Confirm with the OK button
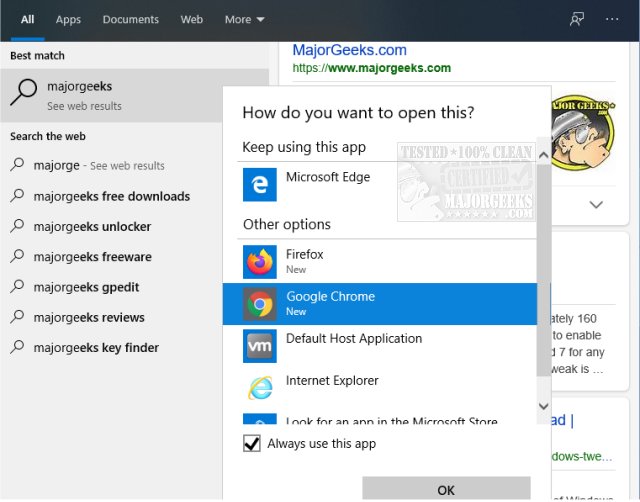 pos(446,489)
